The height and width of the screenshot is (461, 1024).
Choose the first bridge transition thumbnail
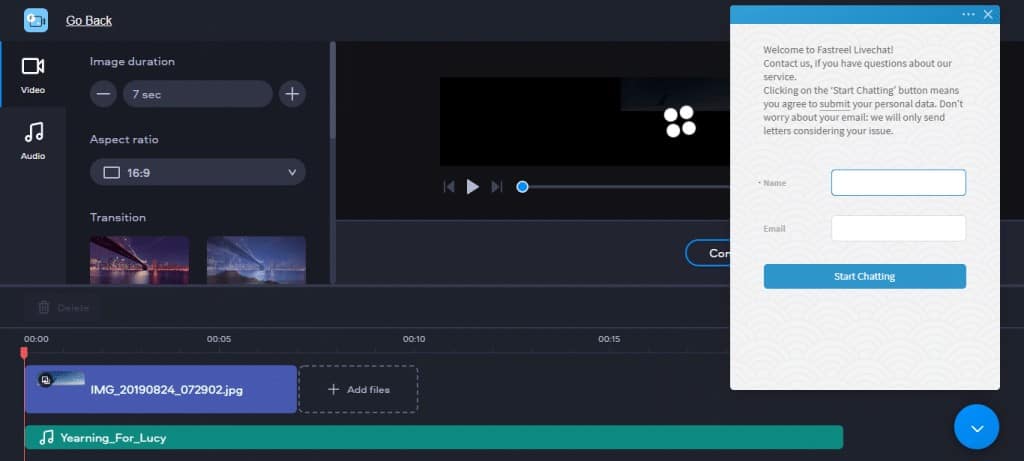pyautogui.click(x=140, y=260)
